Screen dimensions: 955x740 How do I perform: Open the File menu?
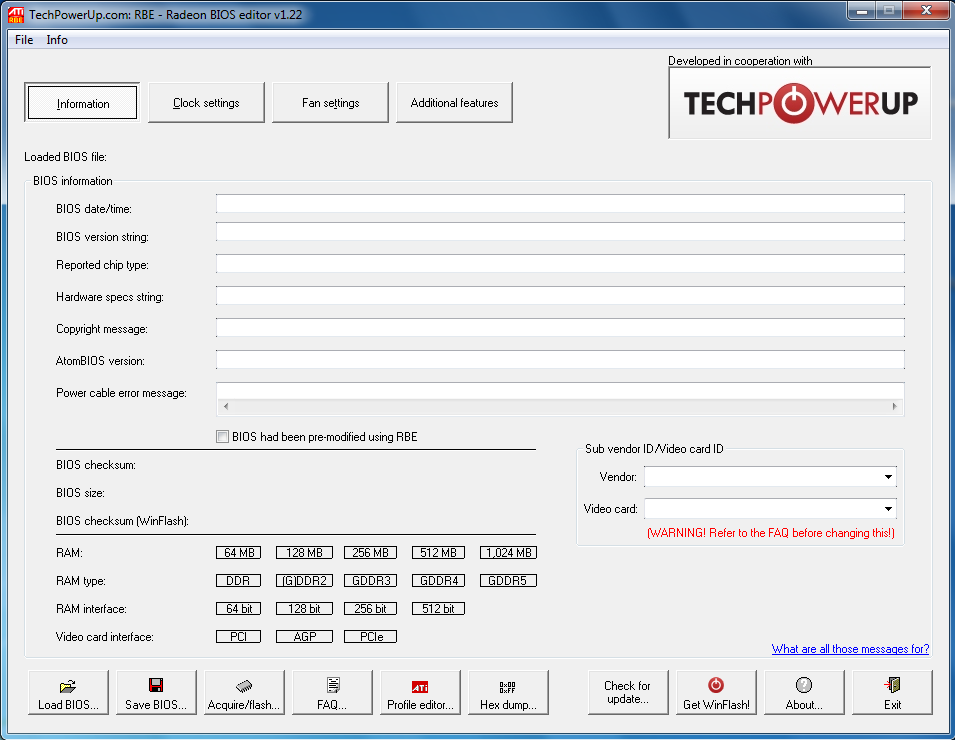click(x=24, y=40)
